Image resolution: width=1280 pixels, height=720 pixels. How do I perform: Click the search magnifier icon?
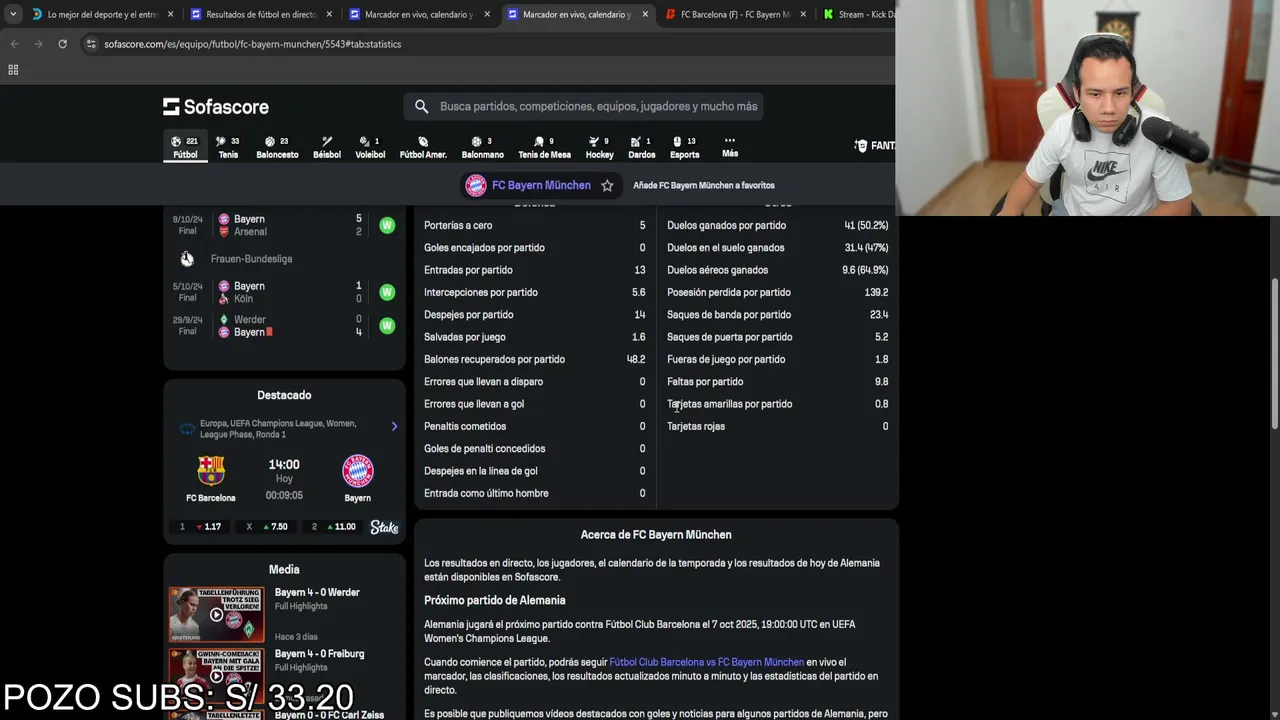tap(421, 106)
